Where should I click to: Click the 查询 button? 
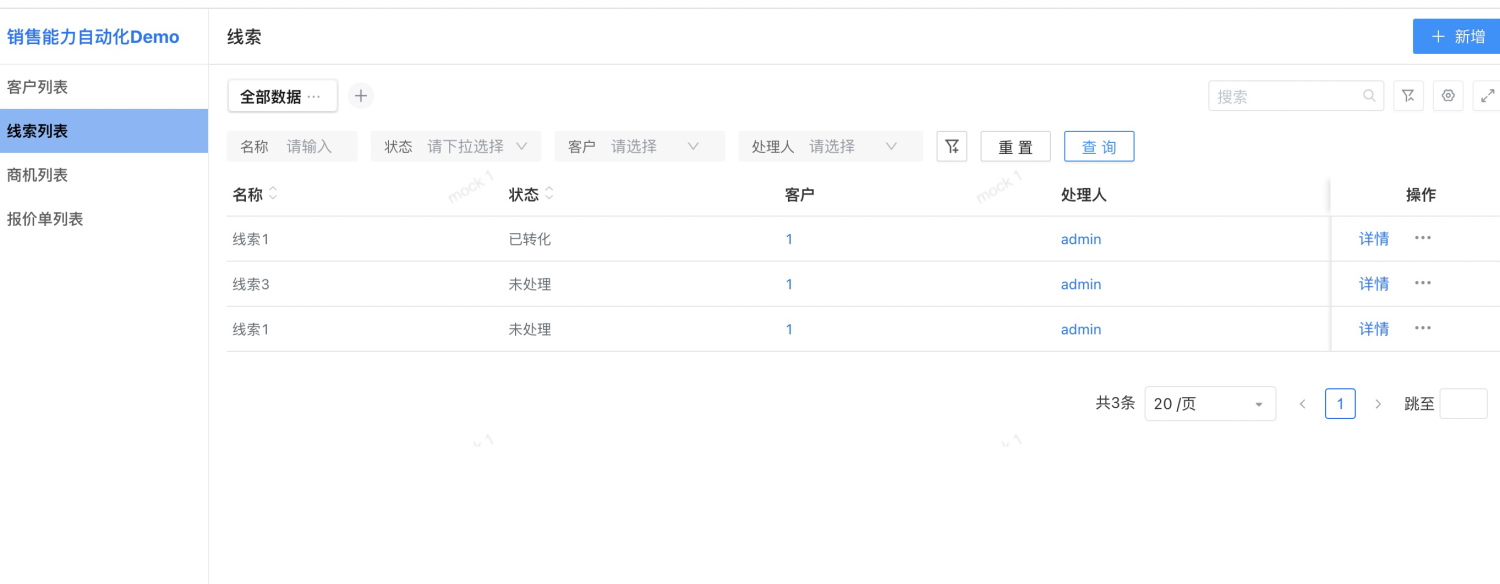point(1099,146)
